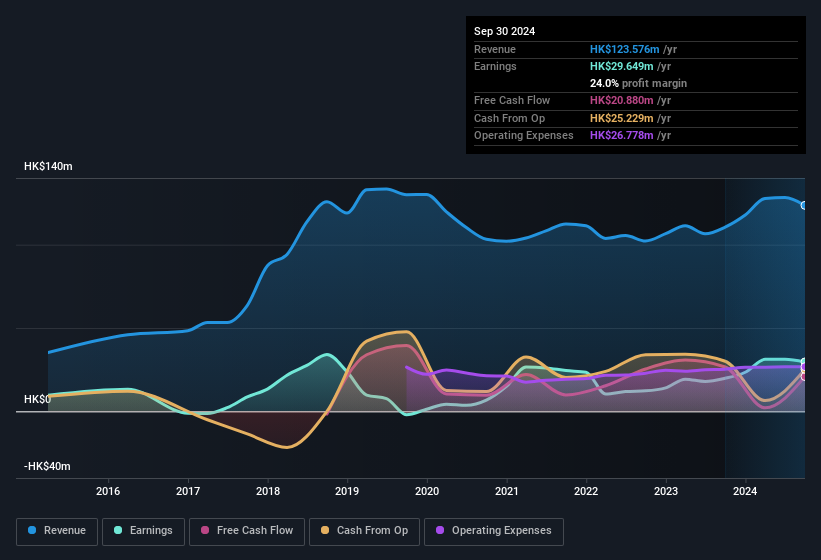This screenshot has height=560, width=821.
Task: Click the HK$140m y-axis label
Action: coord(48,166)
